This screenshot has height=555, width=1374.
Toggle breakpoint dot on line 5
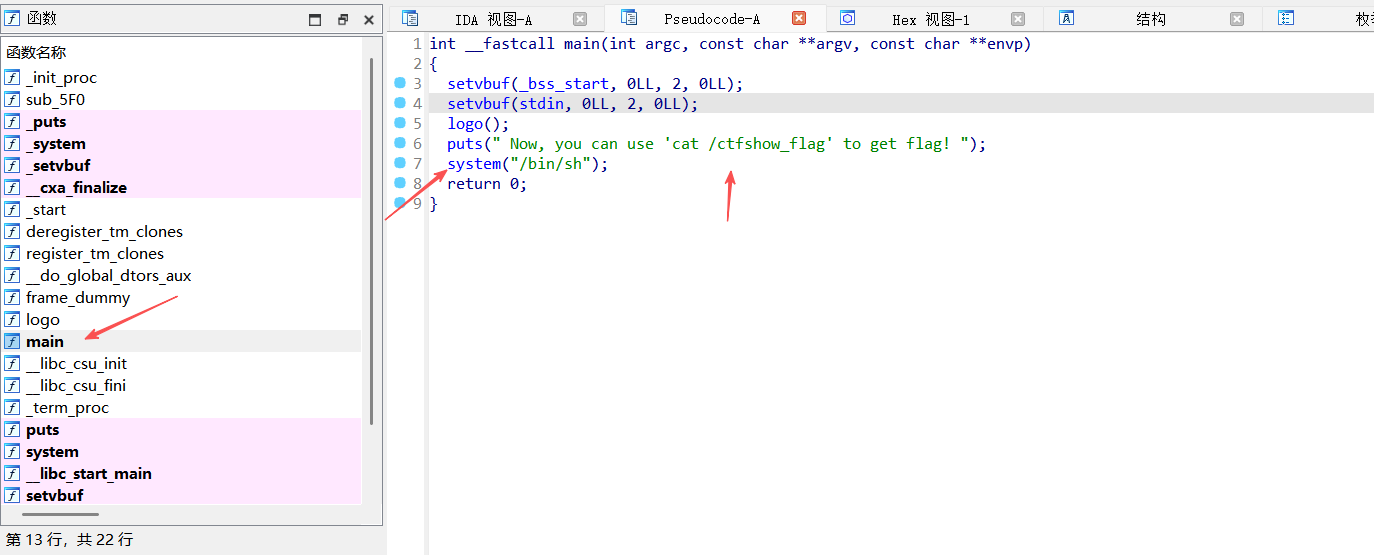(x=400, y=123)
